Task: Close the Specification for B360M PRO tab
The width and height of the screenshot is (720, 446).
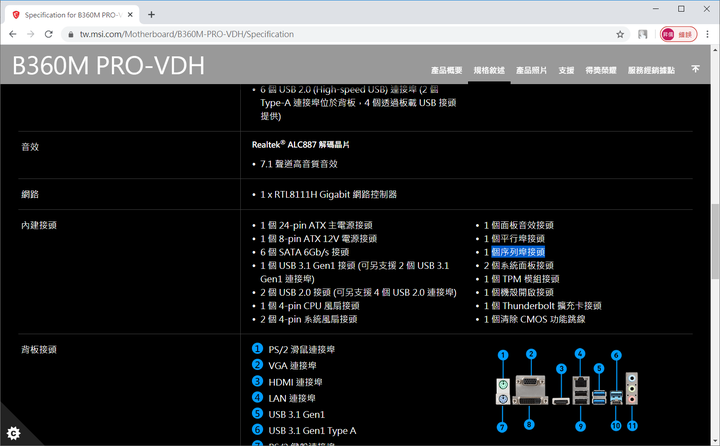Action: 130,15
